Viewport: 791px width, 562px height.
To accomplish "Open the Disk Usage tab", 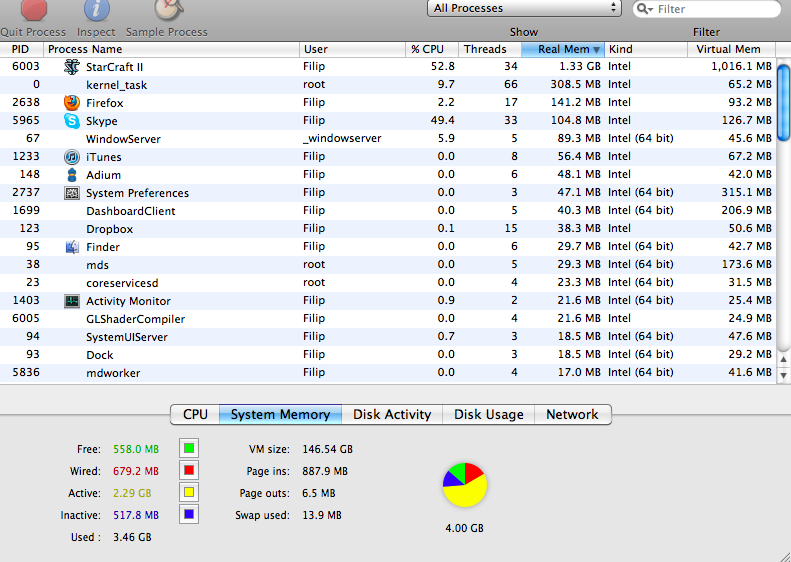I will (x=488, y=414).
